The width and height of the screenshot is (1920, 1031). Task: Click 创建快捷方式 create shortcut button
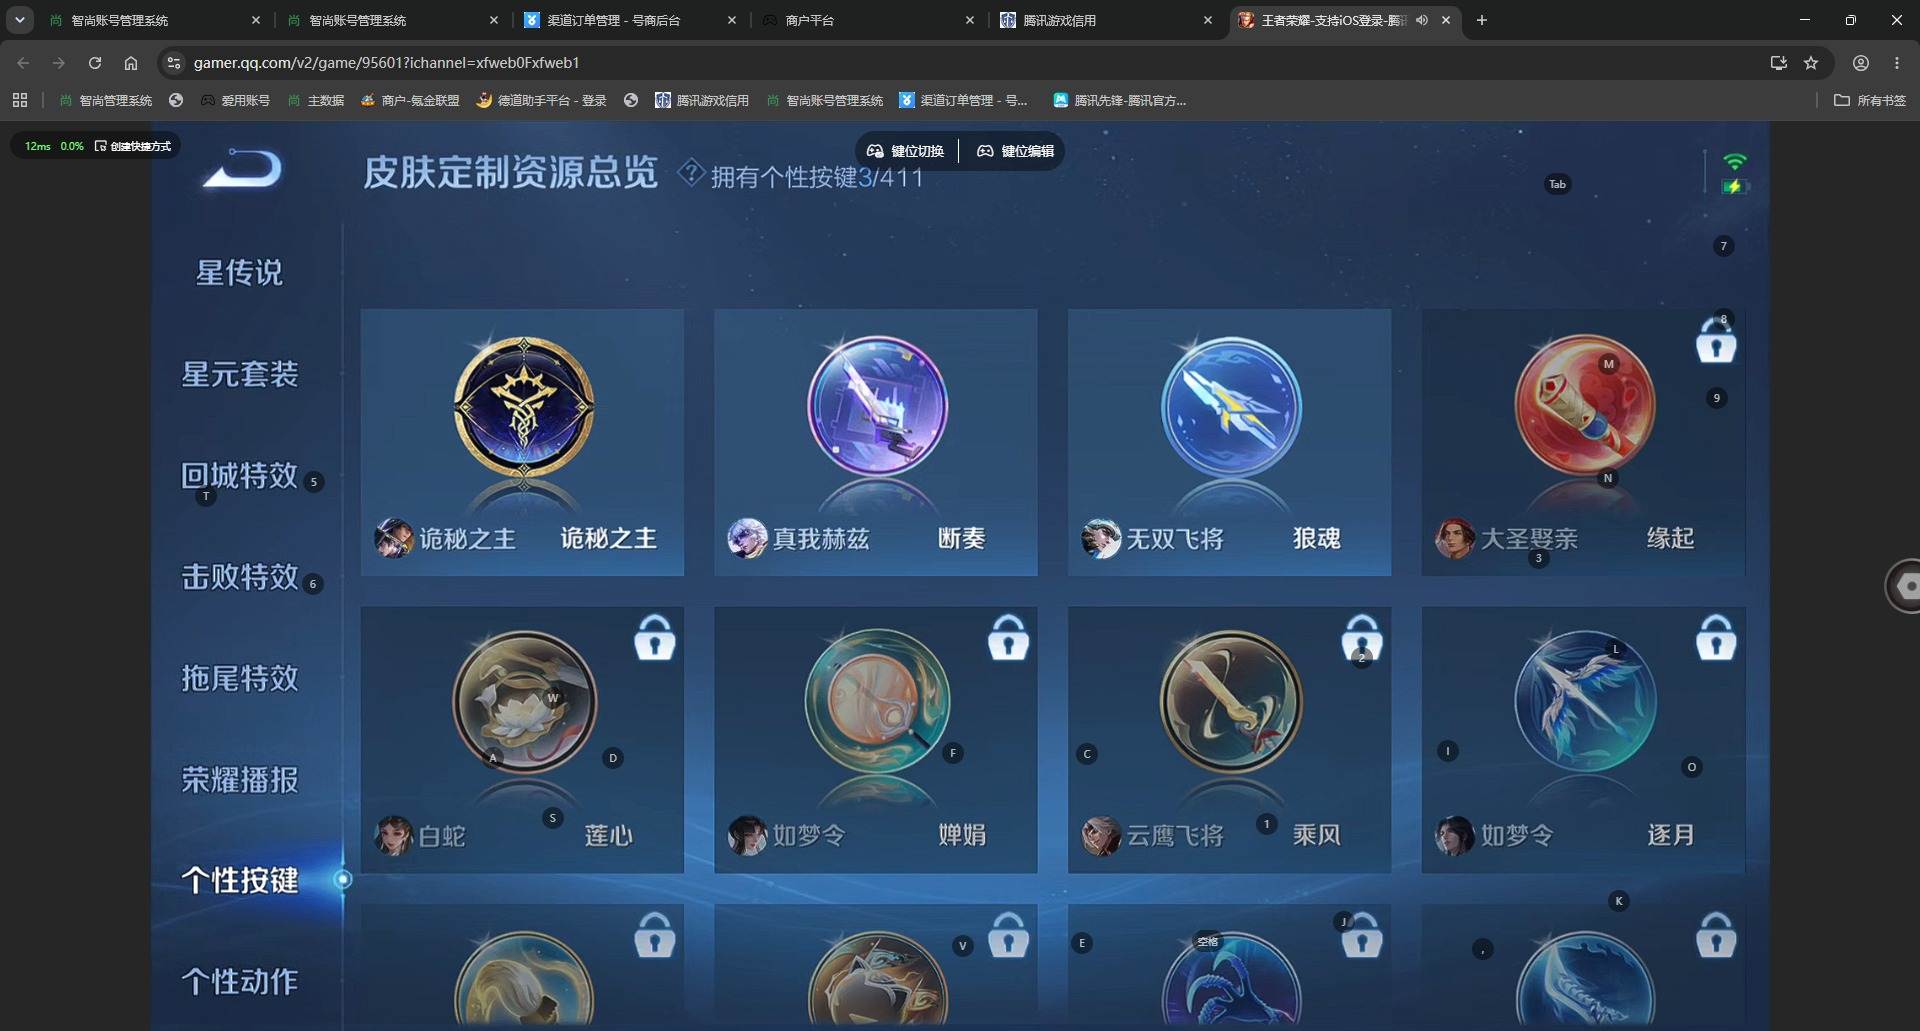point(133,146)
